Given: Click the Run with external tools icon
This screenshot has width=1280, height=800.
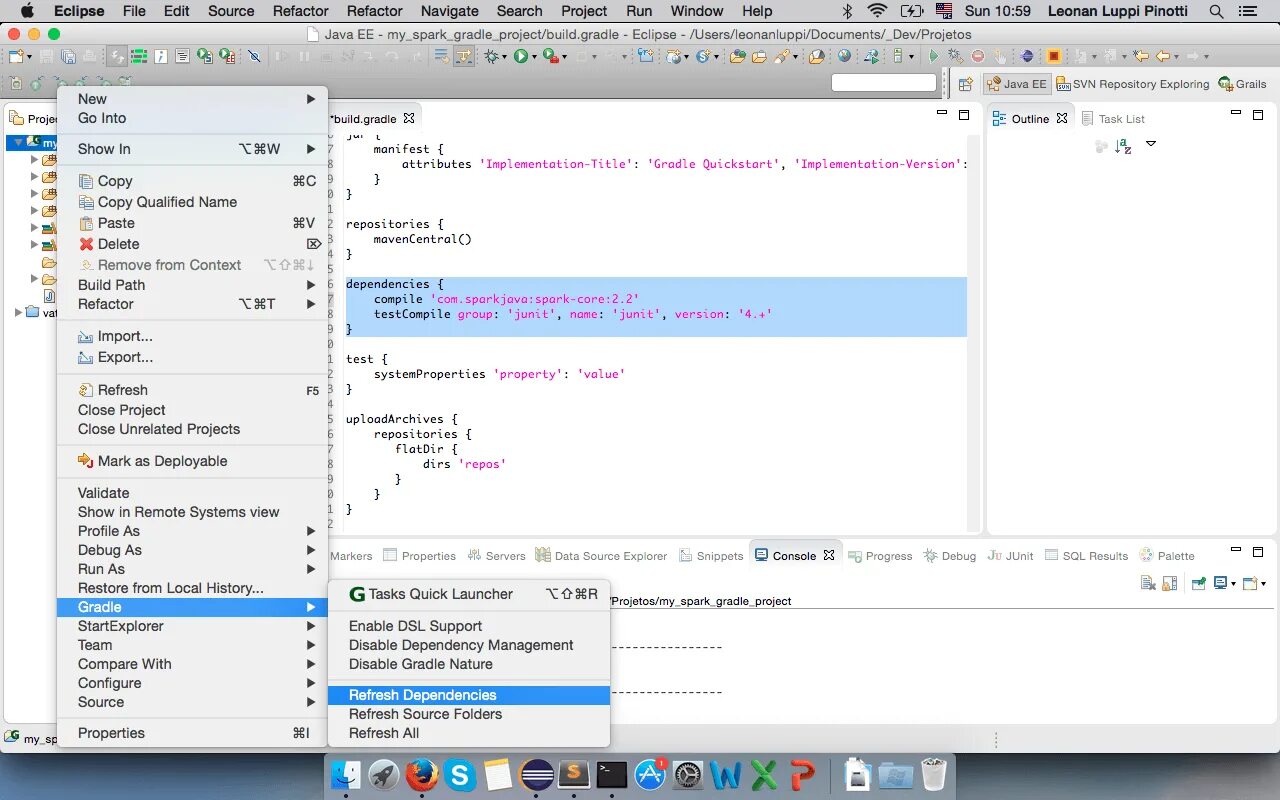Looking at the screenshot, I should pyautogui.click(x=549, y=57).
